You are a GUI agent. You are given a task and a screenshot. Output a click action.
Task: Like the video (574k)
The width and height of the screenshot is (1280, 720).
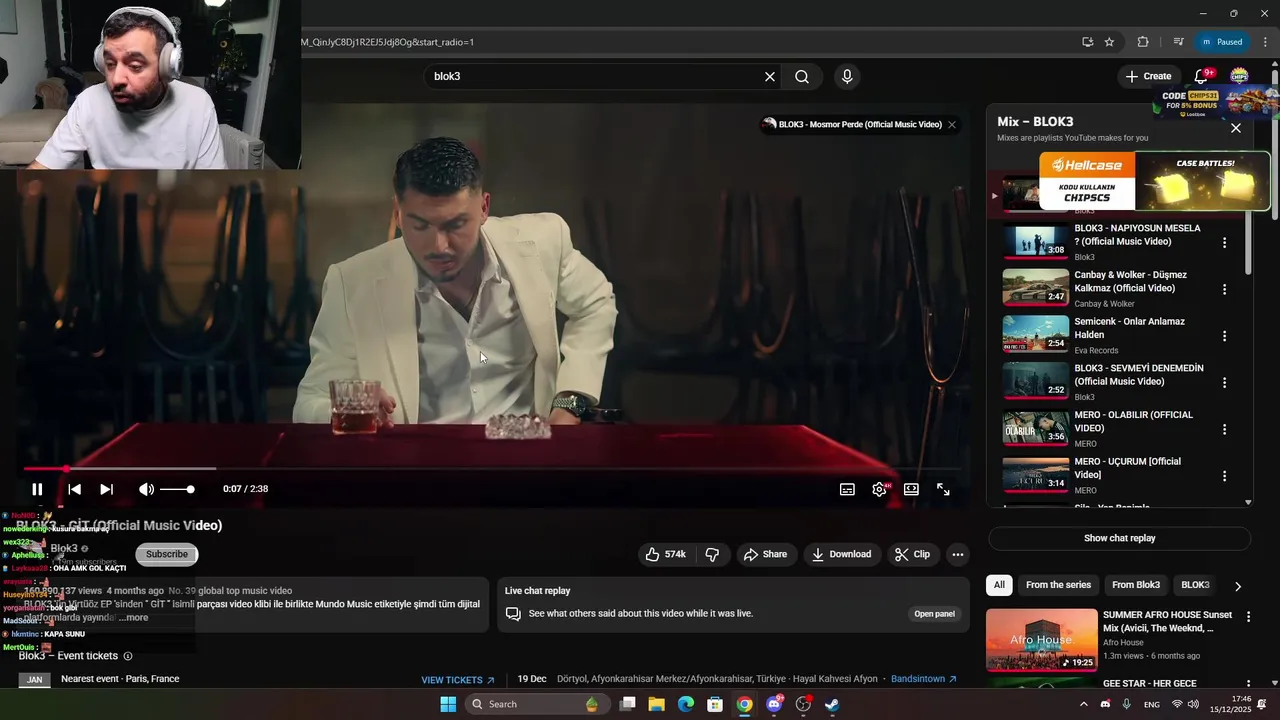(666, 554)
